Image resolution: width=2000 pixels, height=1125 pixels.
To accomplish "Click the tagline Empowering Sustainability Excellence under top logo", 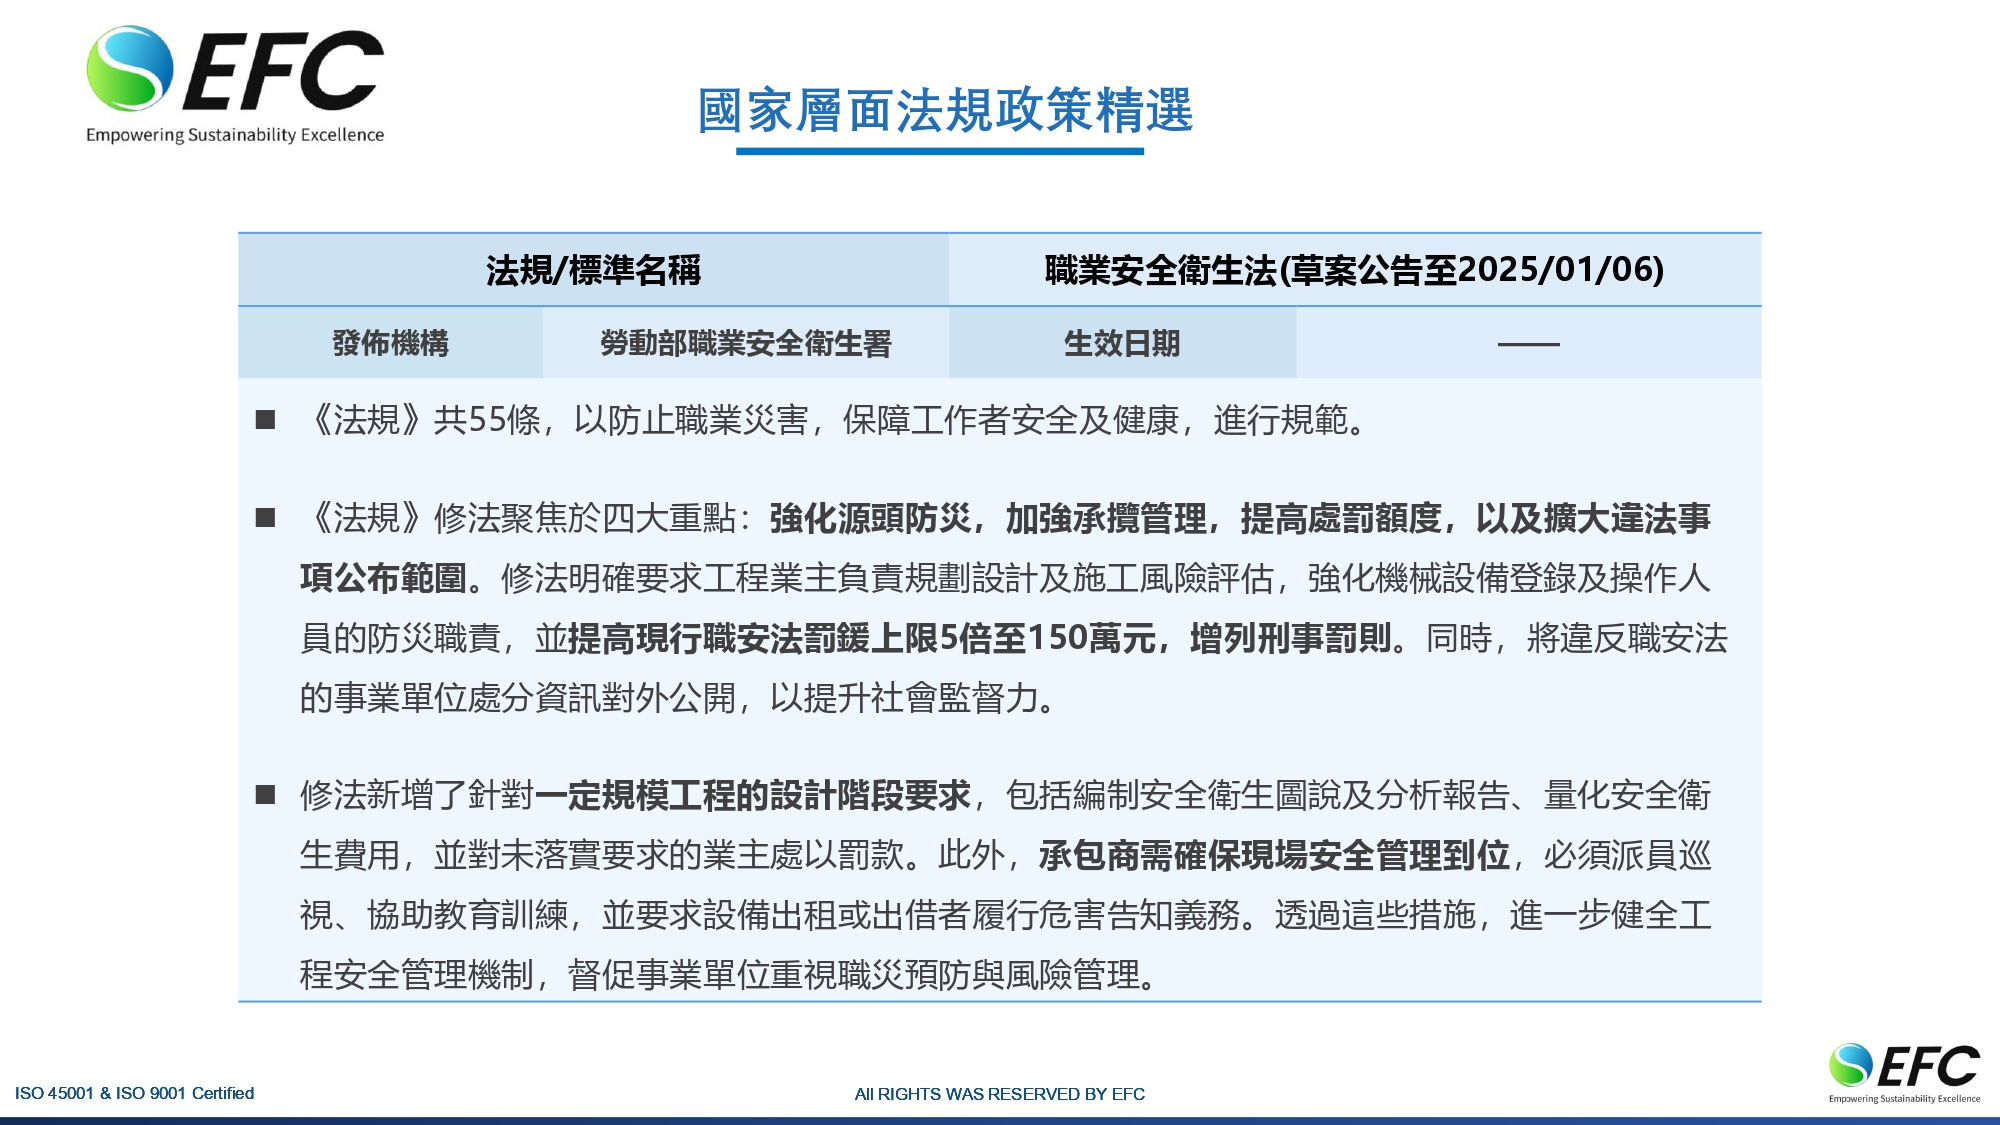I will tap(235, 135).
